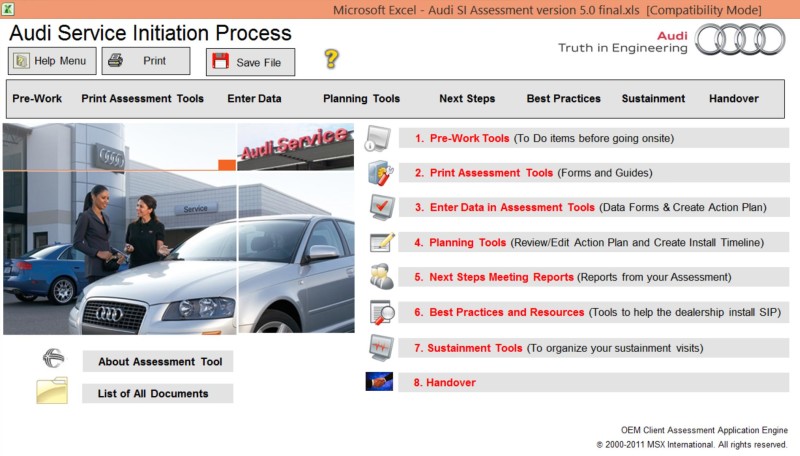The width and height of the screenshot is (800, 456).
Task: Click the Handover handshake icon
Action: [379, 381]
